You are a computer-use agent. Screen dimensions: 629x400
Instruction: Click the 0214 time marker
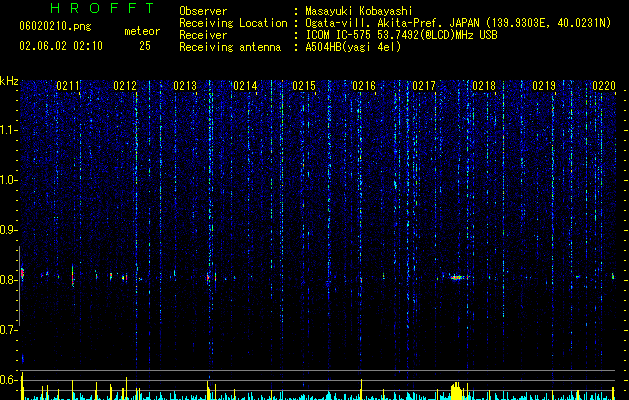coord(245,86)
